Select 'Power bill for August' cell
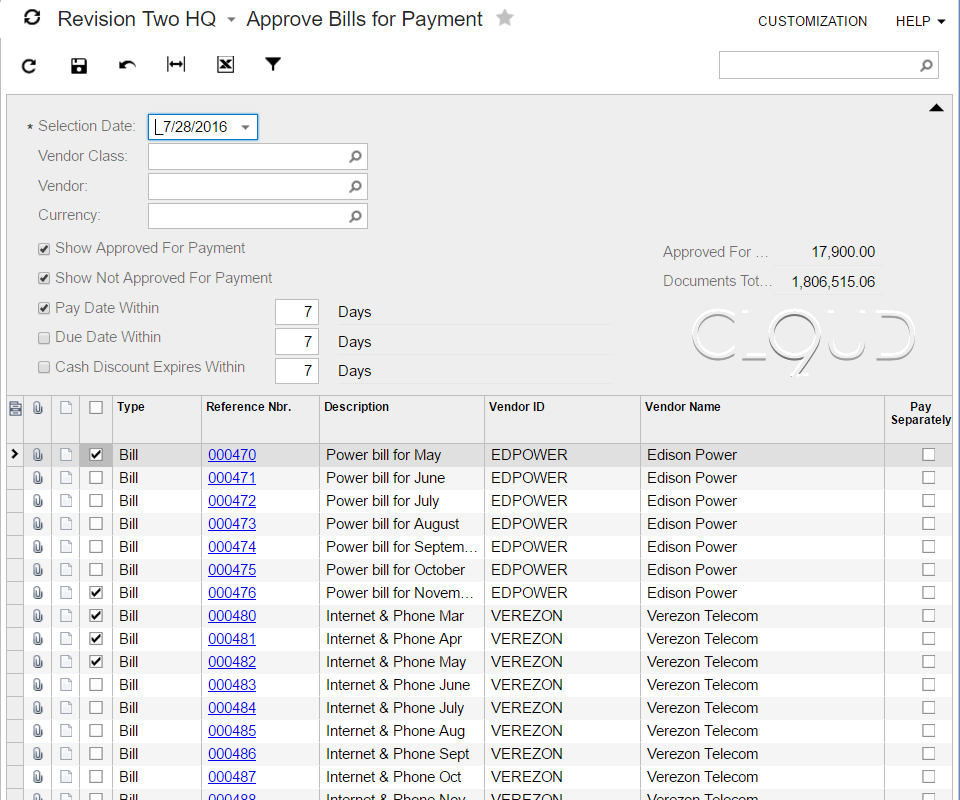Screen dimensions: 960x800 pos(402,524)
